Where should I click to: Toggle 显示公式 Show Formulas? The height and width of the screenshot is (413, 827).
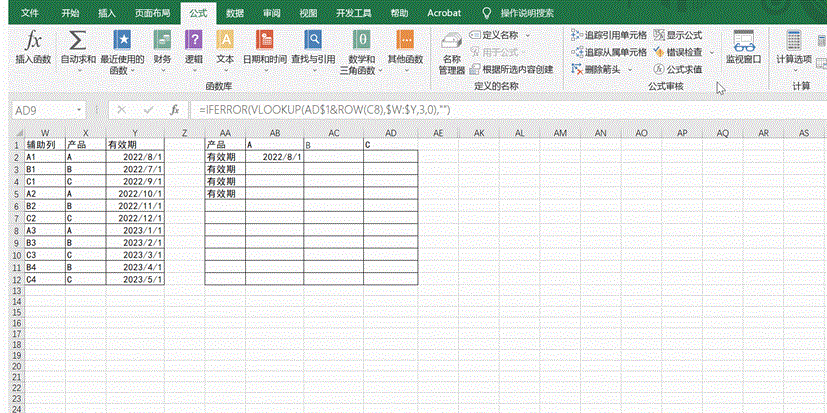coord(678,35)
